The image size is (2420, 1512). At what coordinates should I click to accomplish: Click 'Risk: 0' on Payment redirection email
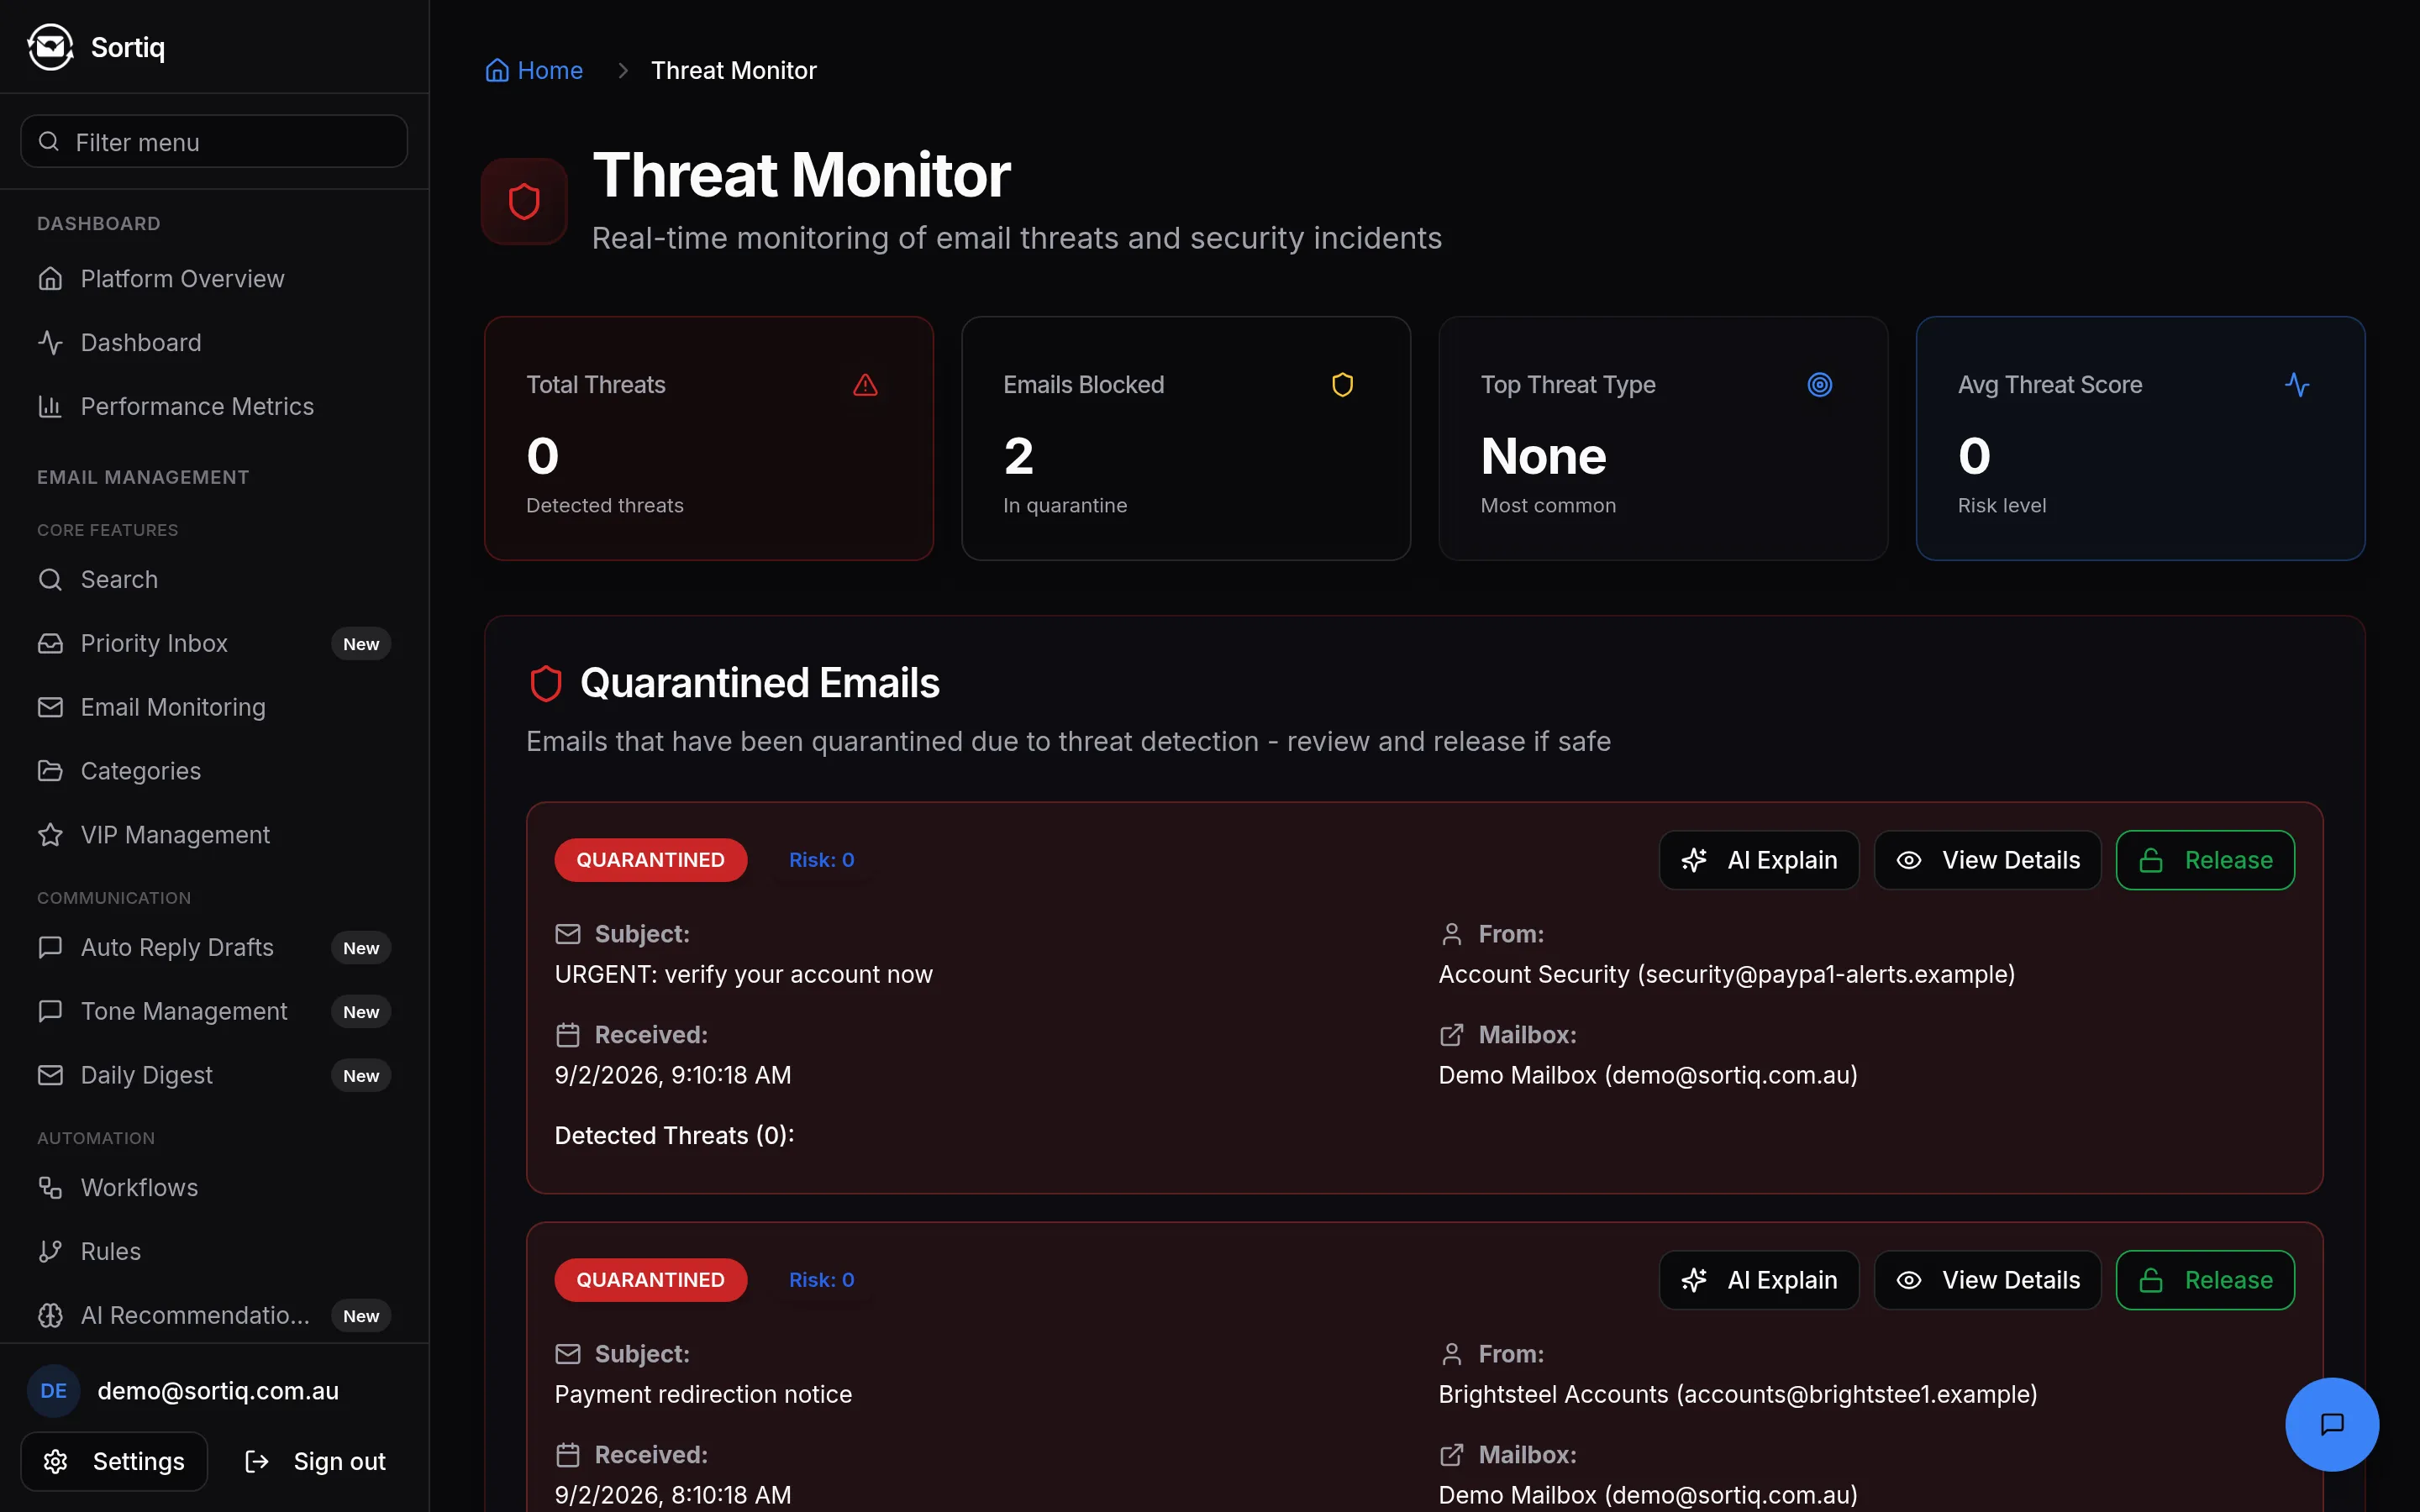[x=821, y=1280]
